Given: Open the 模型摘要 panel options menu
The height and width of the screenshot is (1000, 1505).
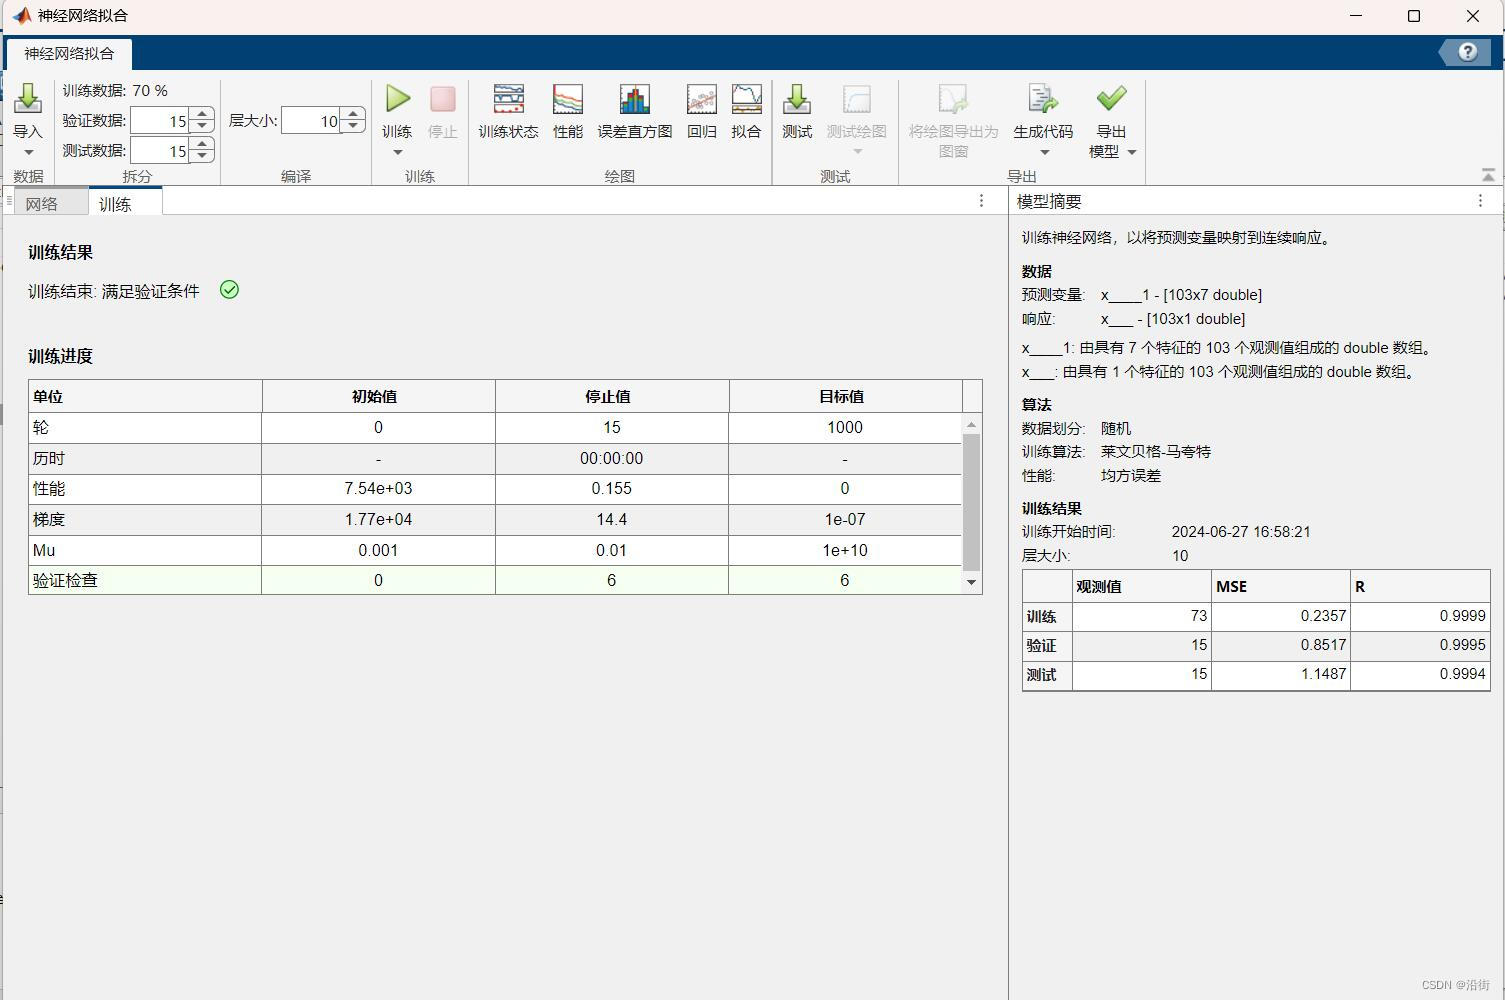Looking at the screenshot, I should tap(1480, 201).
